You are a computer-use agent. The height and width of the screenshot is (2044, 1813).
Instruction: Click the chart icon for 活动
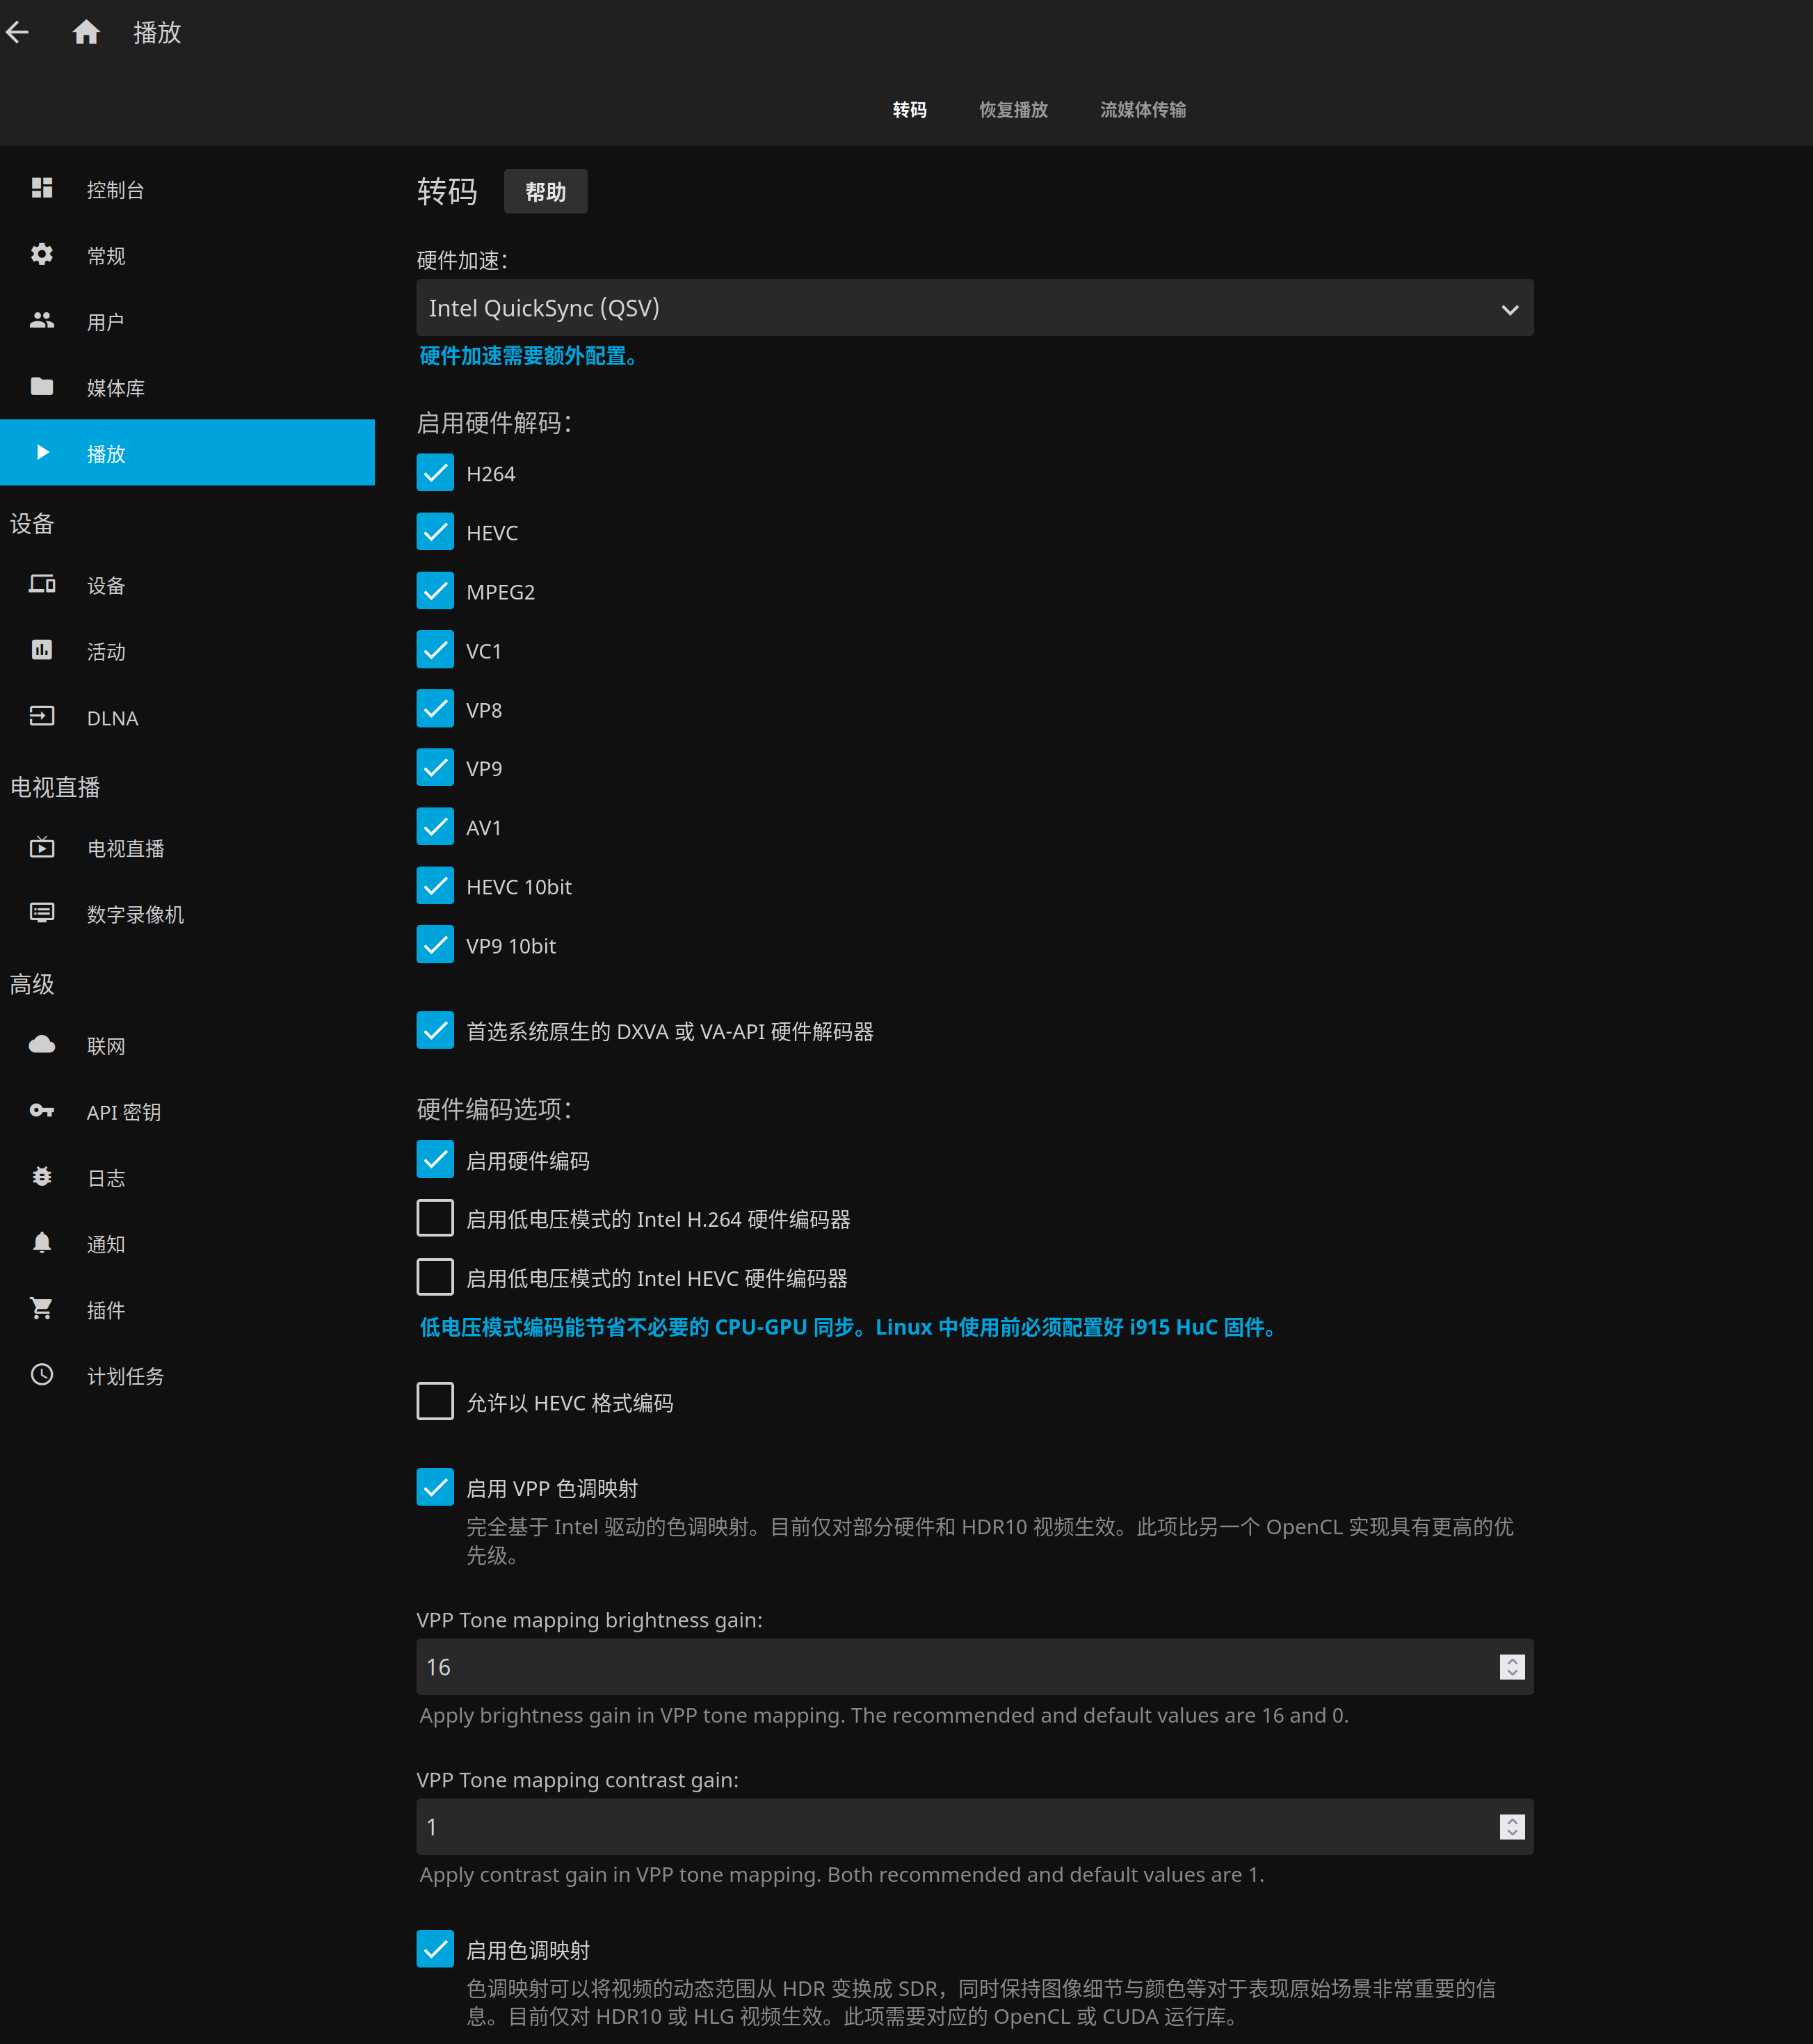click(x=42, y=650)
